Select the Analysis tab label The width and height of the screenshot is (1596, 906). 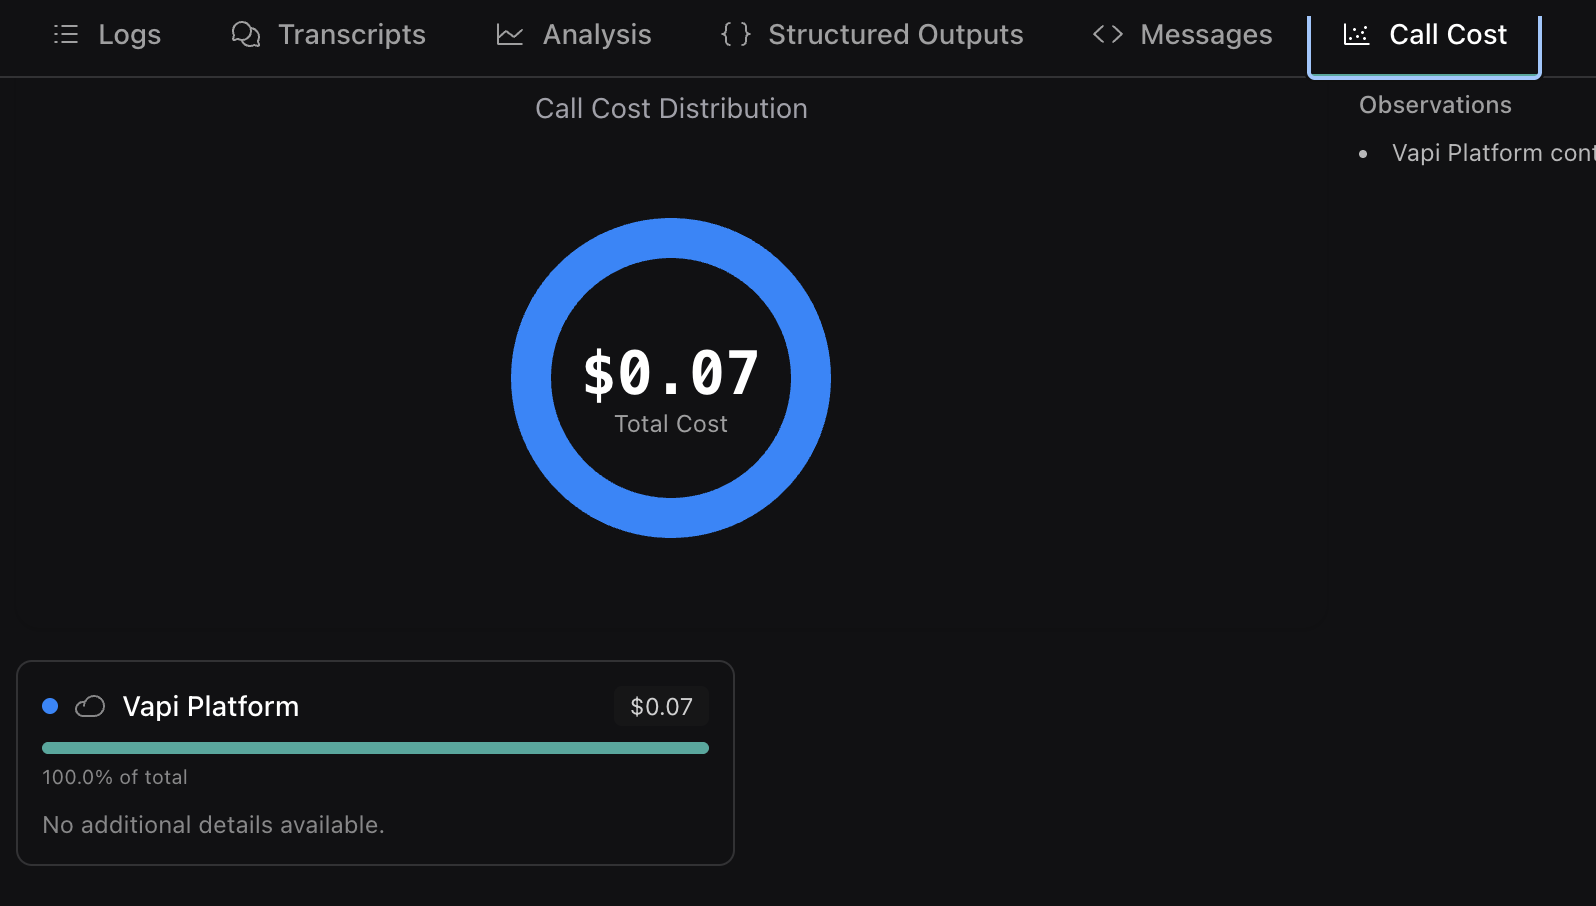(x=597, y=35)
